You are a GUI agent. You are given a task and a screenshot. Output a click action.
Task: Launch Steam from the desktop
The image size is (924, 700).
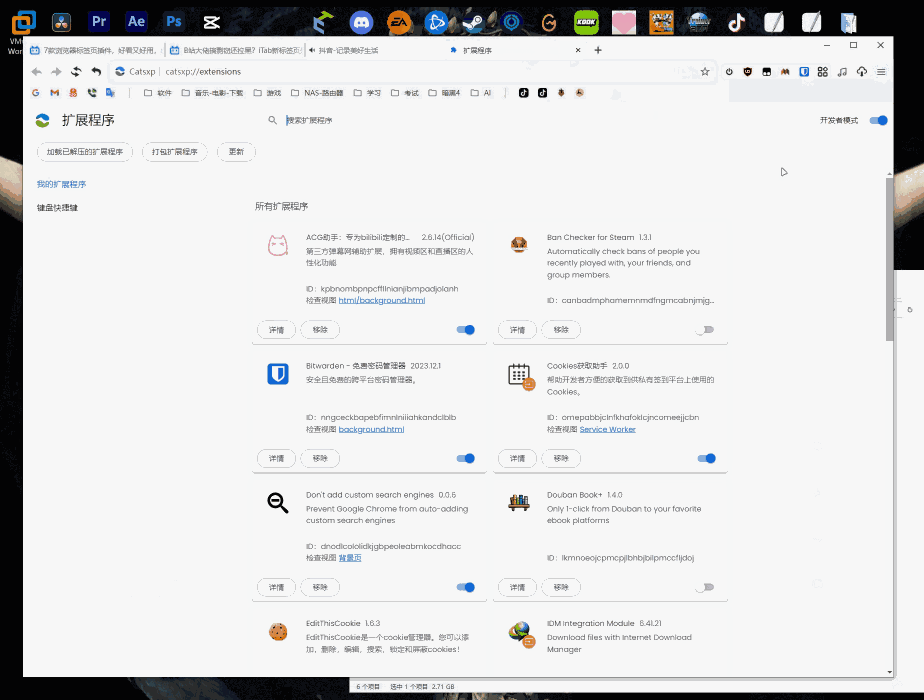coord(473,22)
